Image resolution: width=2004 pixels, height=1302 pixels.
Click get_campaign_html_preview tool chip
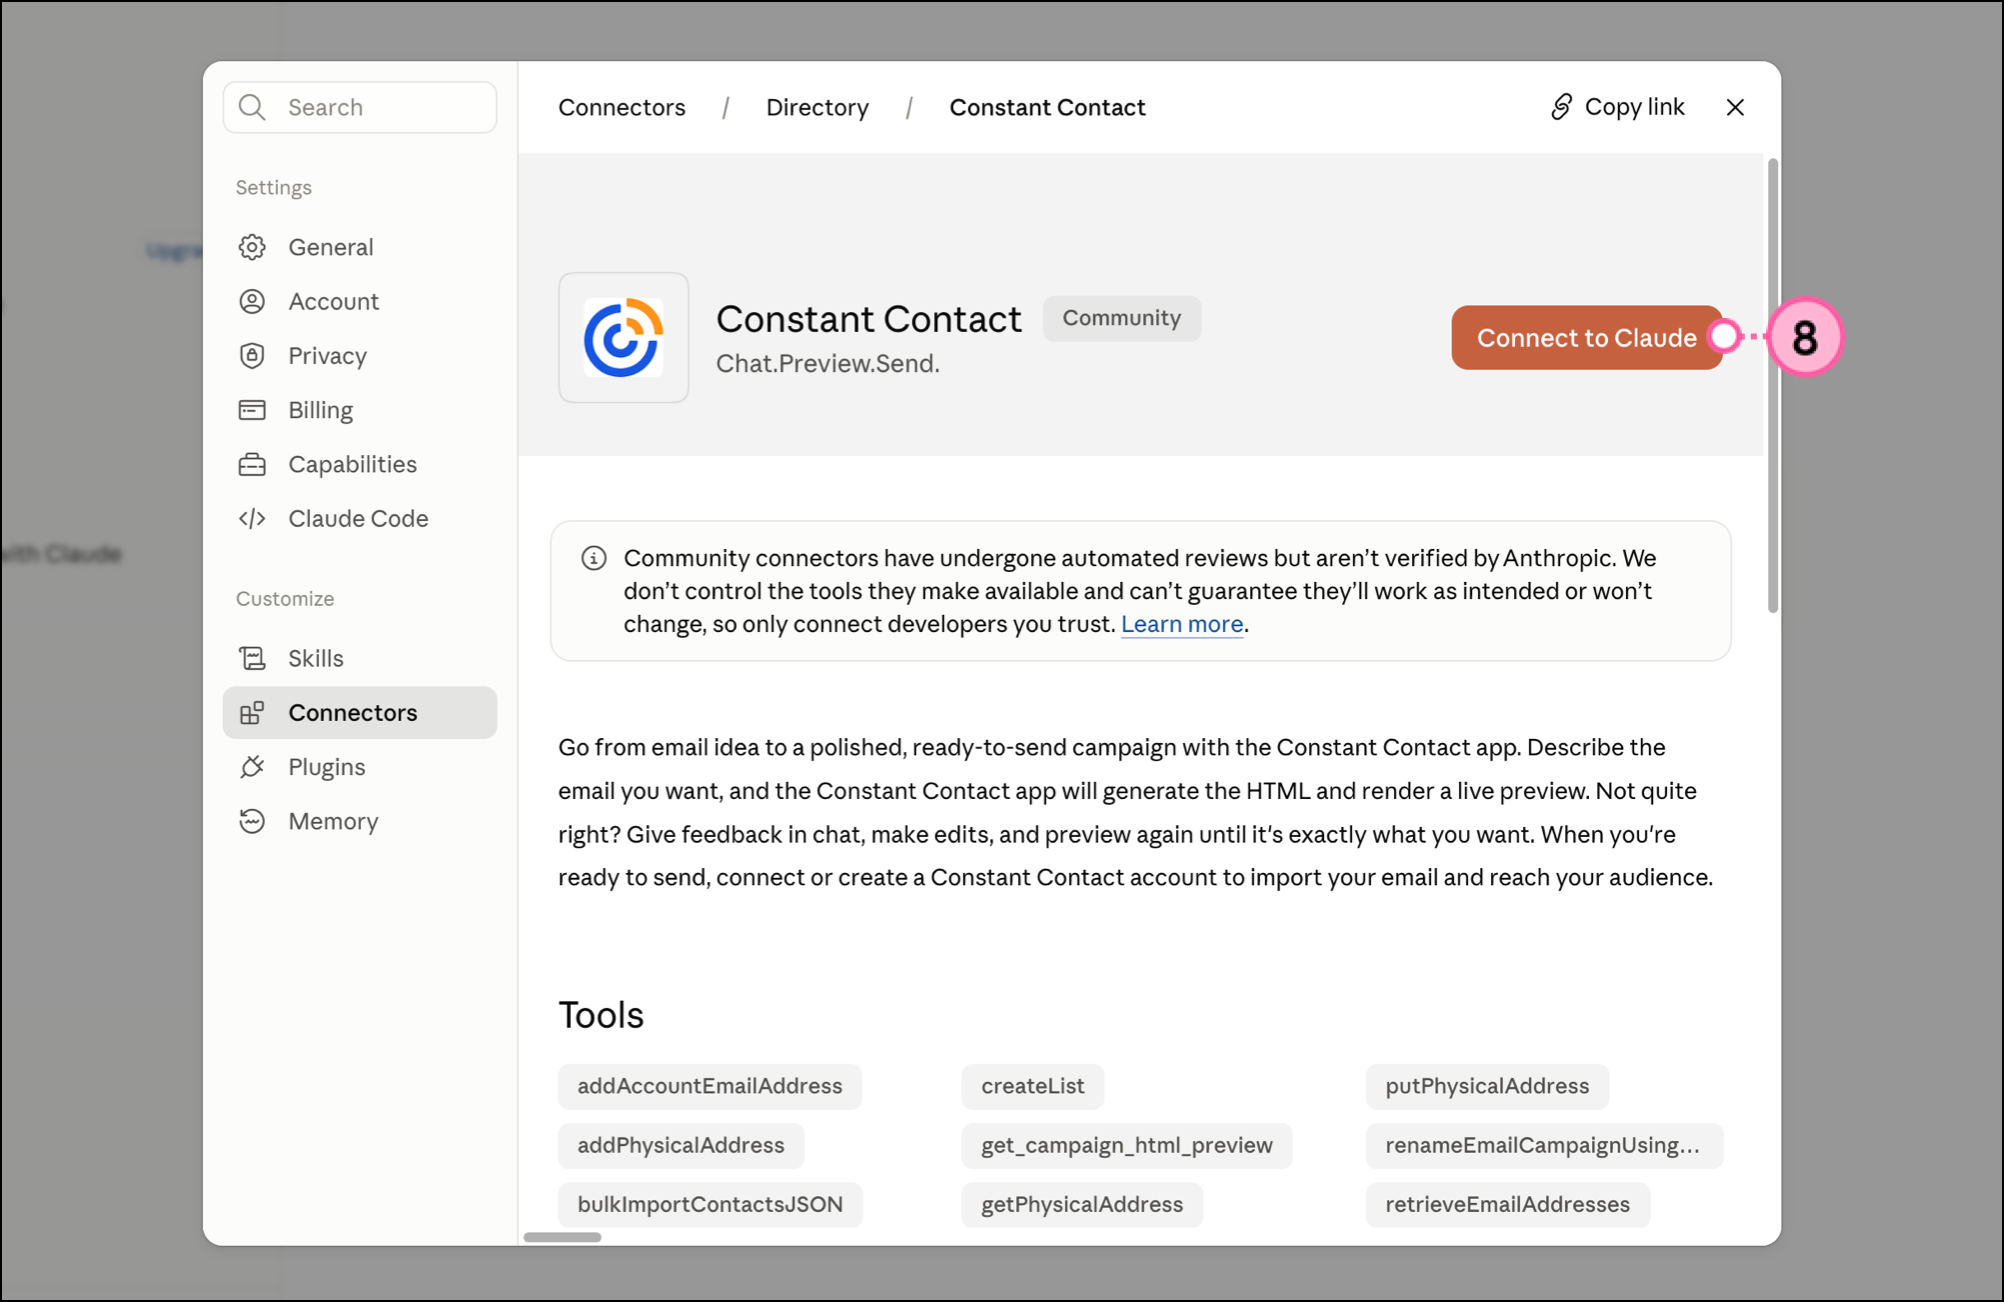tap(1127, 1145)
